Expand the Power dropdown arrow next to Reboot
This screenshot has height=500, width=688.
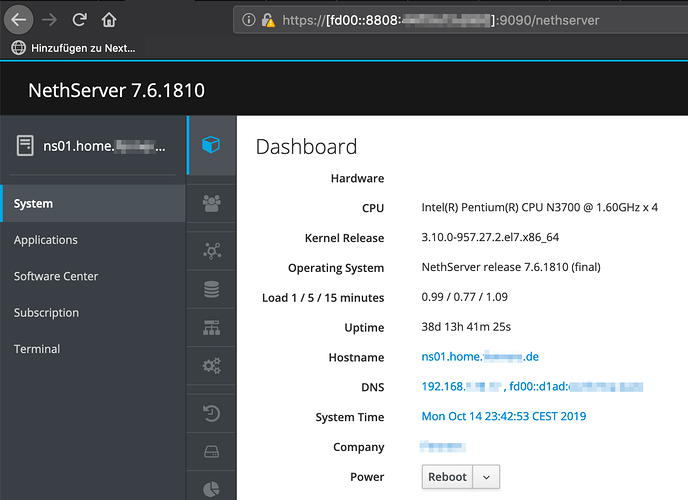coord(486,477)
